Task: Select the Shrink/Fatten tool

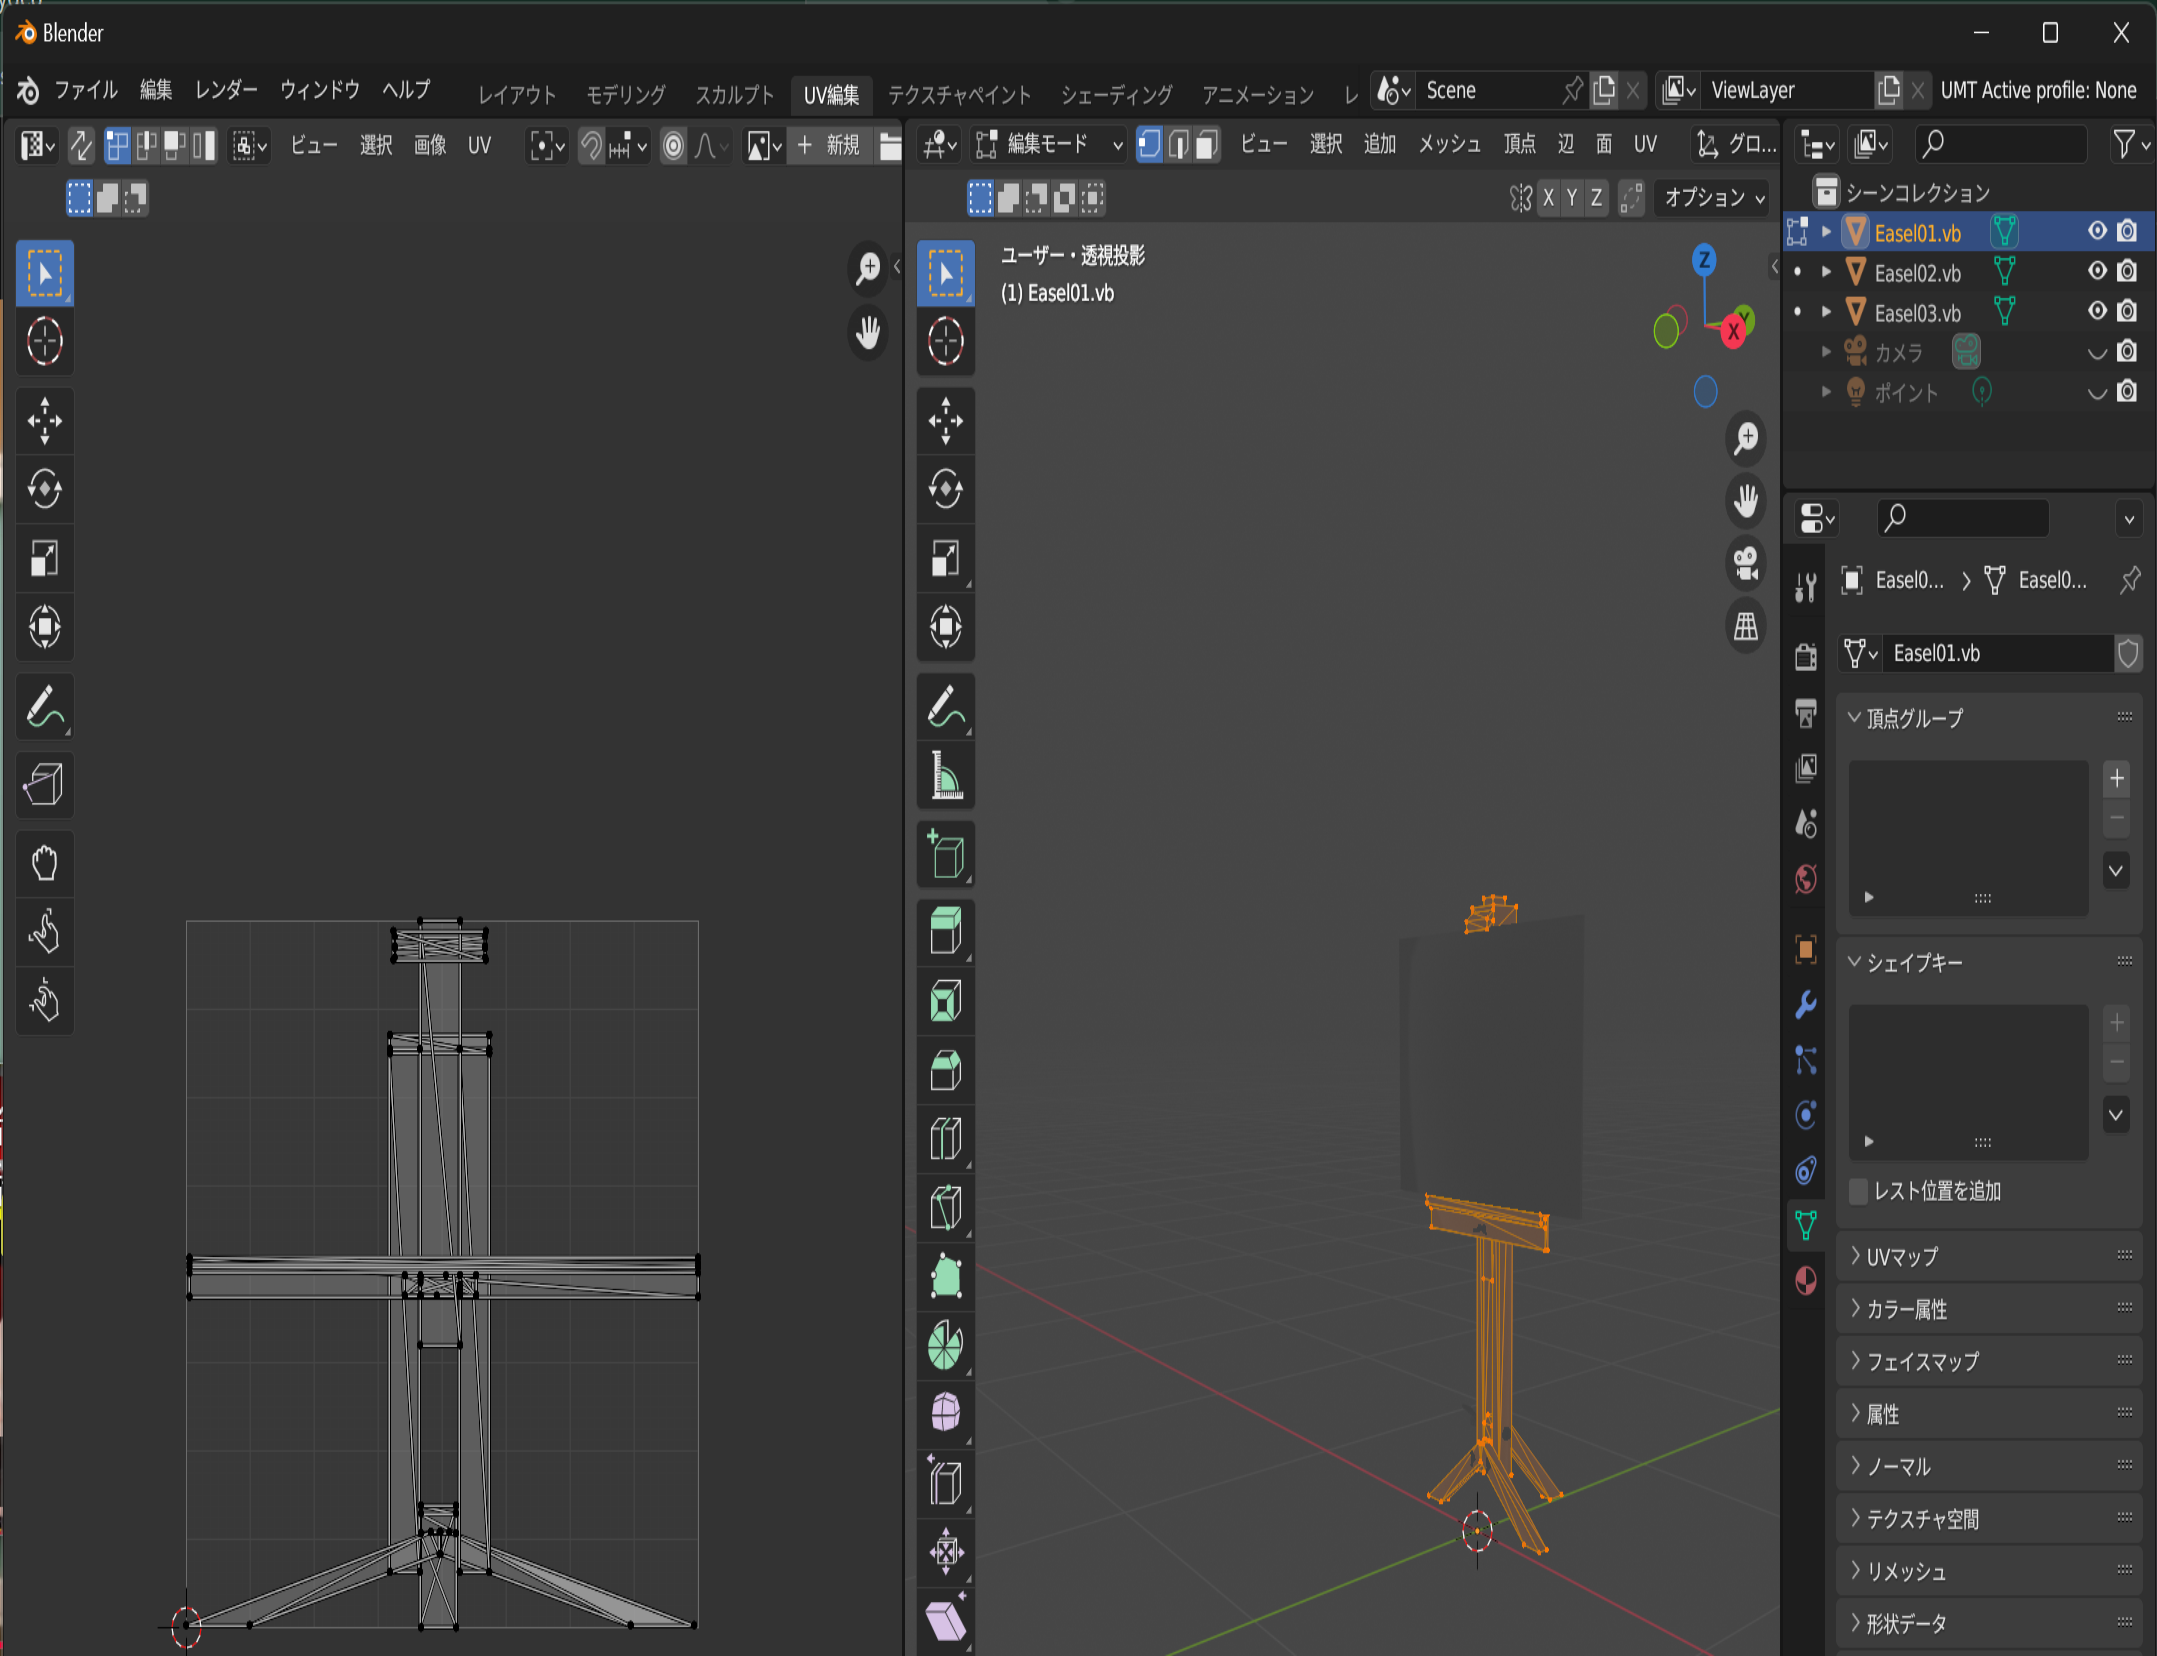Action: [946, 1552]
